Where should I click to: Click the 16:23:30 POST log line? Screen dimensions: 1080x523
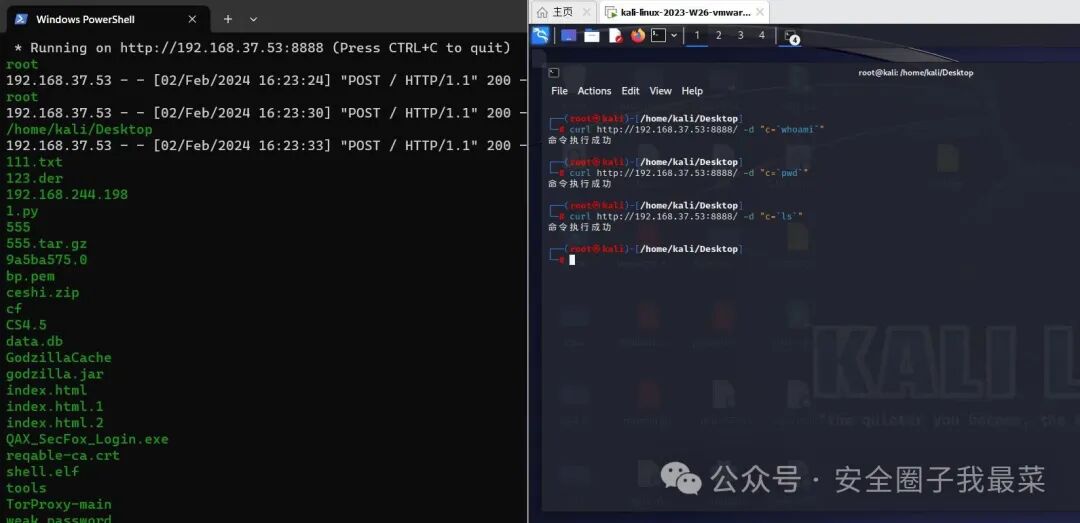(267, 113)
